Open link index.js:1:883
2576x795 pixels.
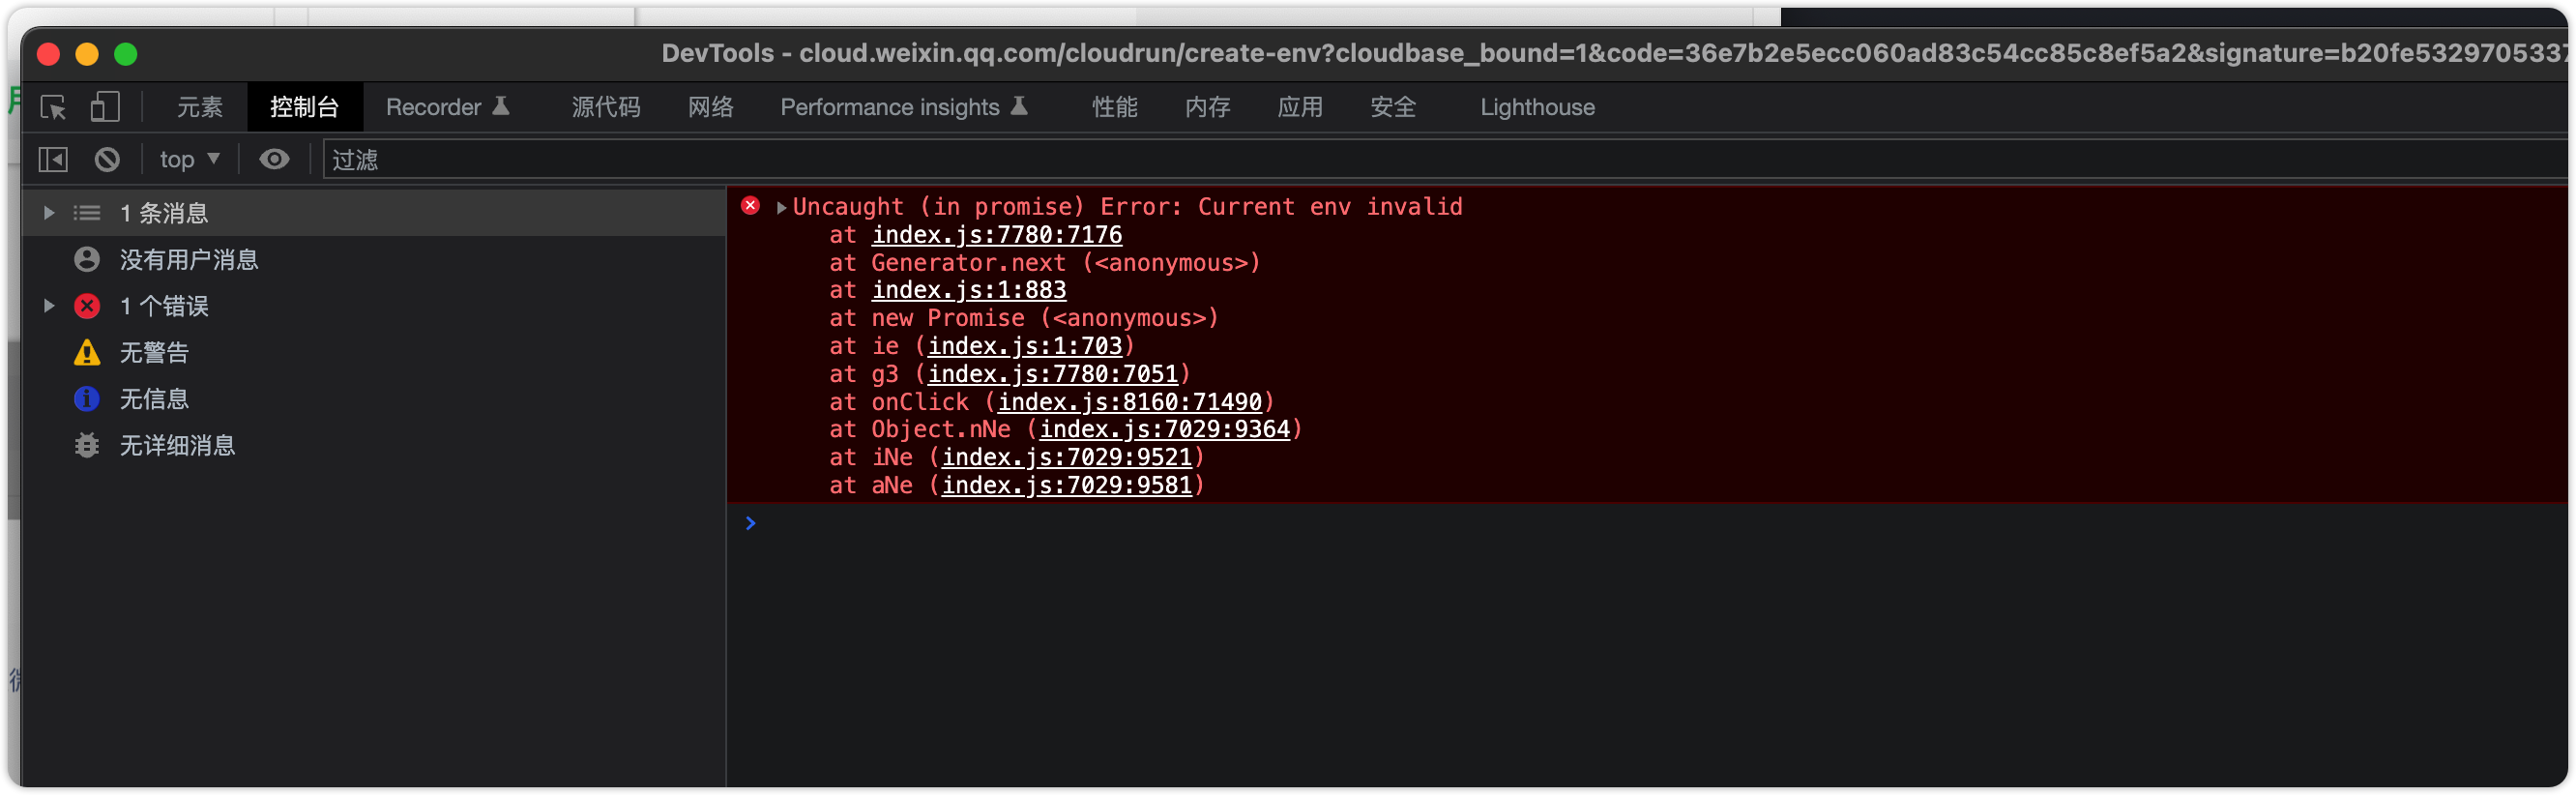click(969, 290)
